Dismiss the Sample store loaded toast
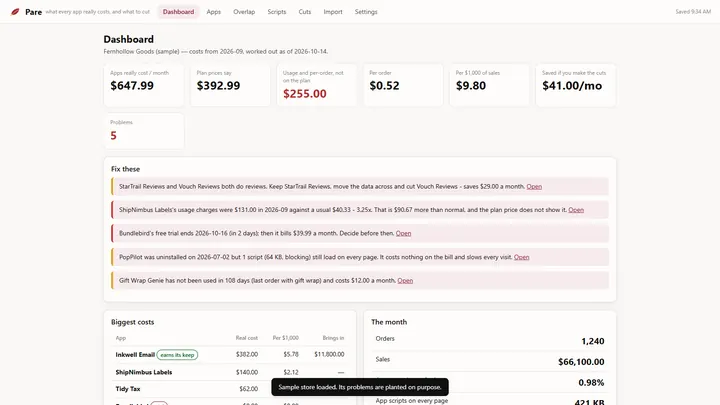Viewport: 720px width, 405px height. [360, 387]
